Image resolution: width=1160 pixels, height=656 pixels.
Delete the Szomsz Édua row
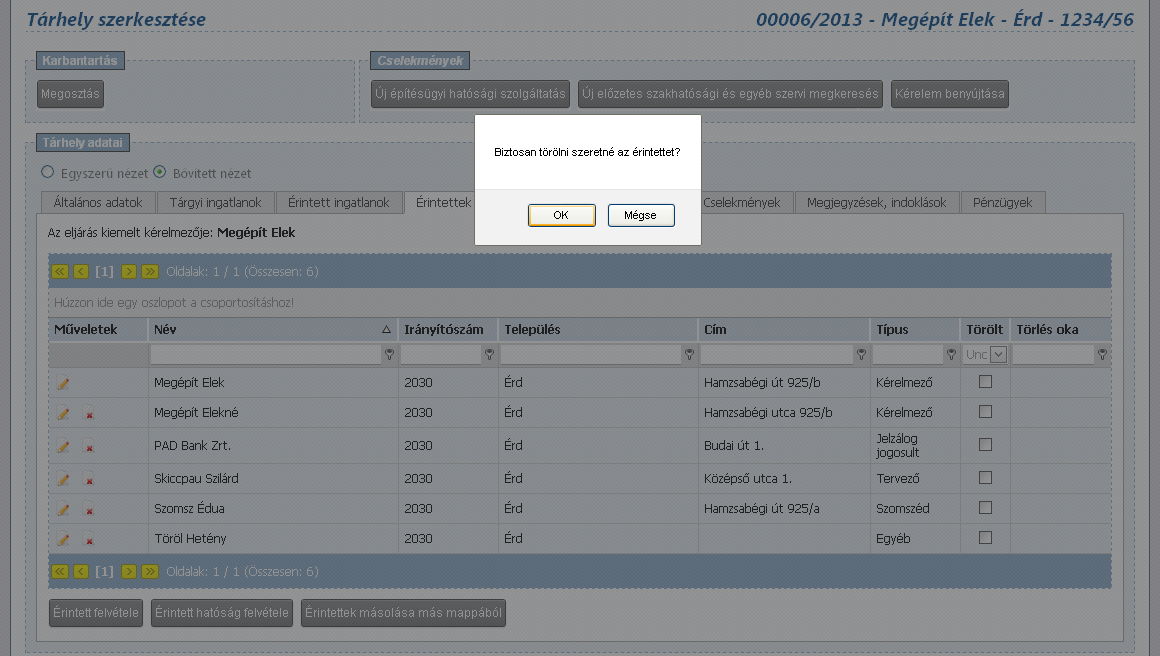pyautogui.click(x=89, y=510)
